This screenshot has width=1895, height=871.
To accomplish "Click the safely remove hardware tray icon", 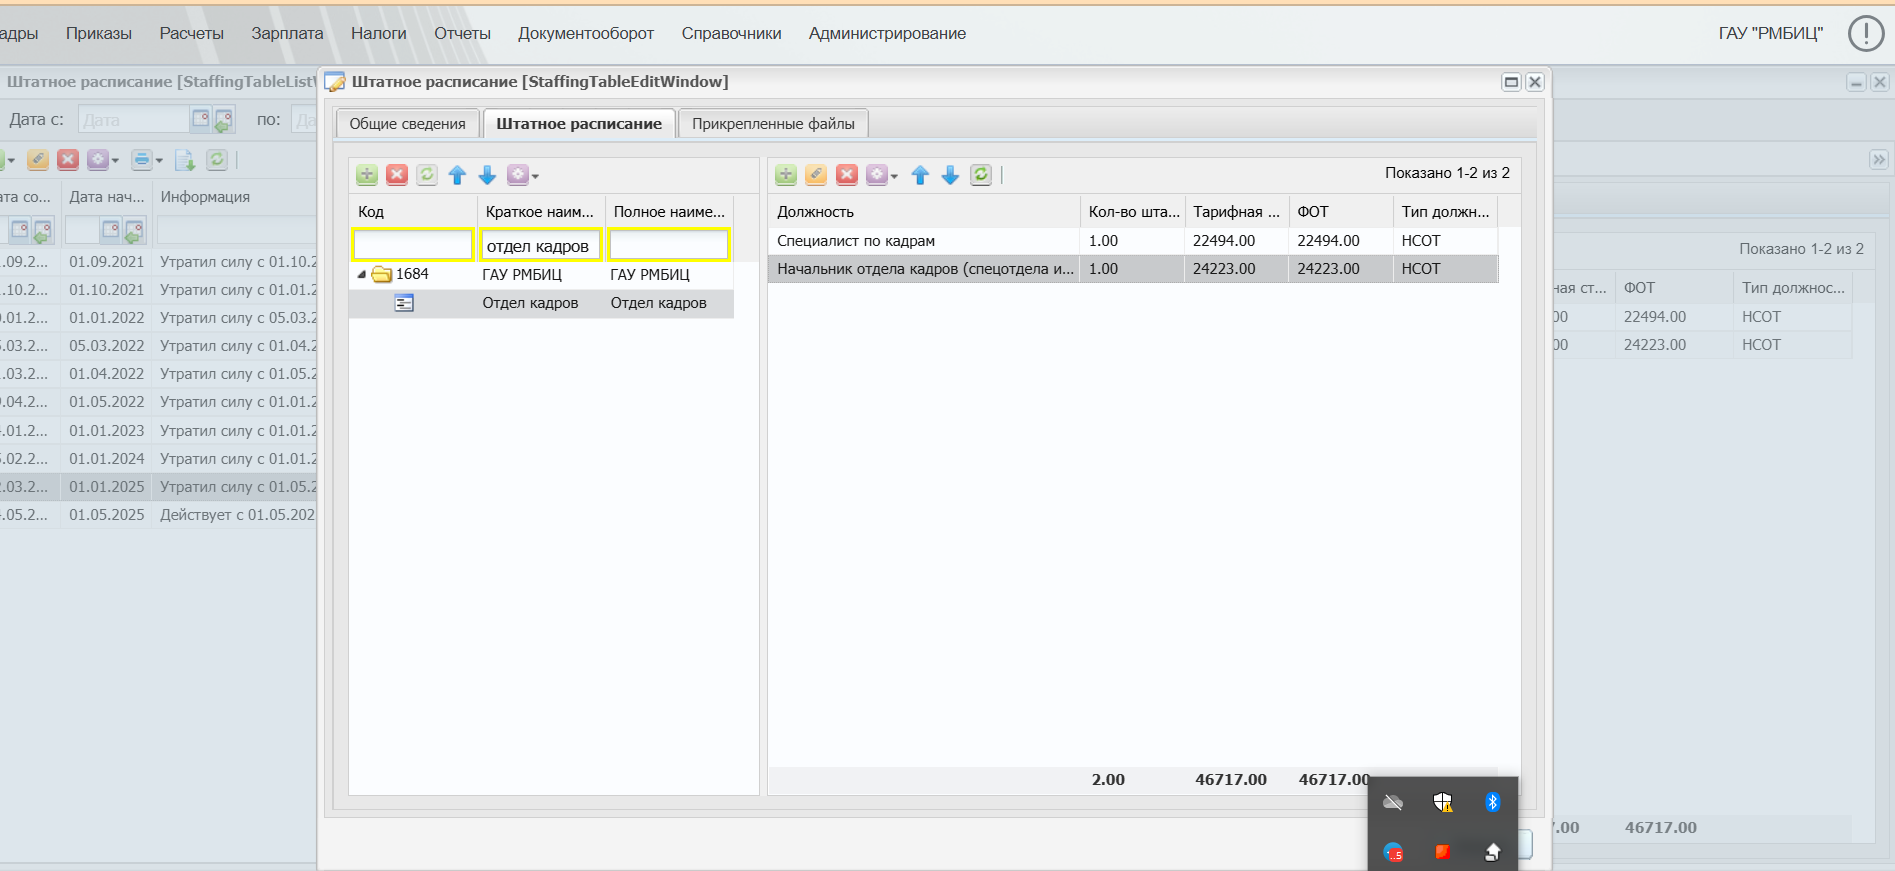I will (x=1492, y=852).
